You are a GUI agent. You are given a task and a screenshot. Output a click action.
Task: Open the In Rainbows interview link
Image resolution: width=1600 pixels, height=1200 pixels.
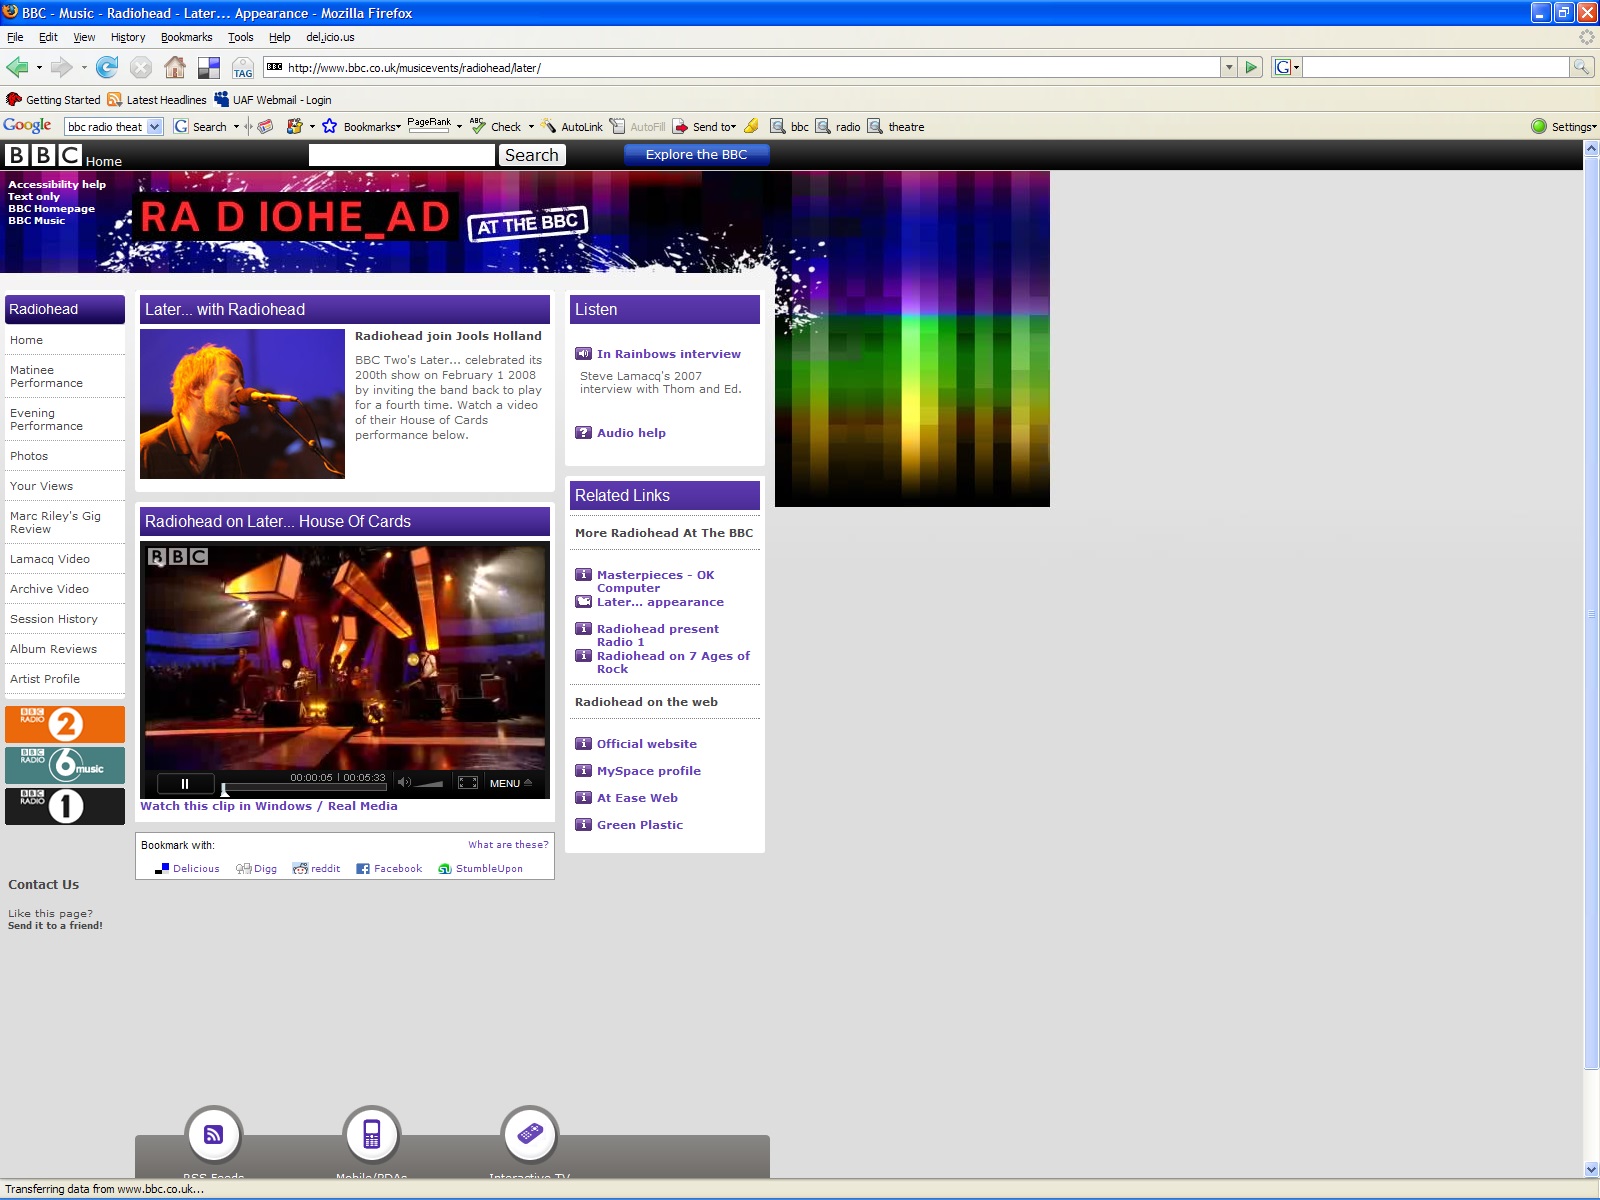(x=669, y=354)
